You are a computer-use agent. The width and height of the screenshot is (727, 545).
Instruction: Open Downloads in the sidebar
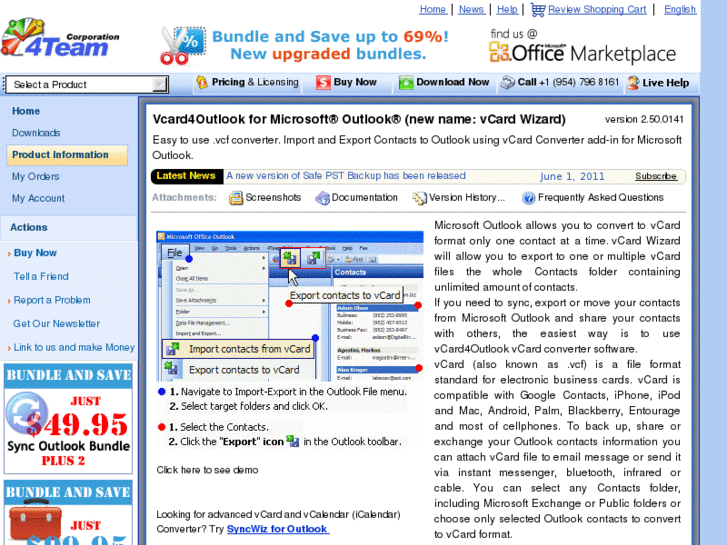(x=36, y=133)
